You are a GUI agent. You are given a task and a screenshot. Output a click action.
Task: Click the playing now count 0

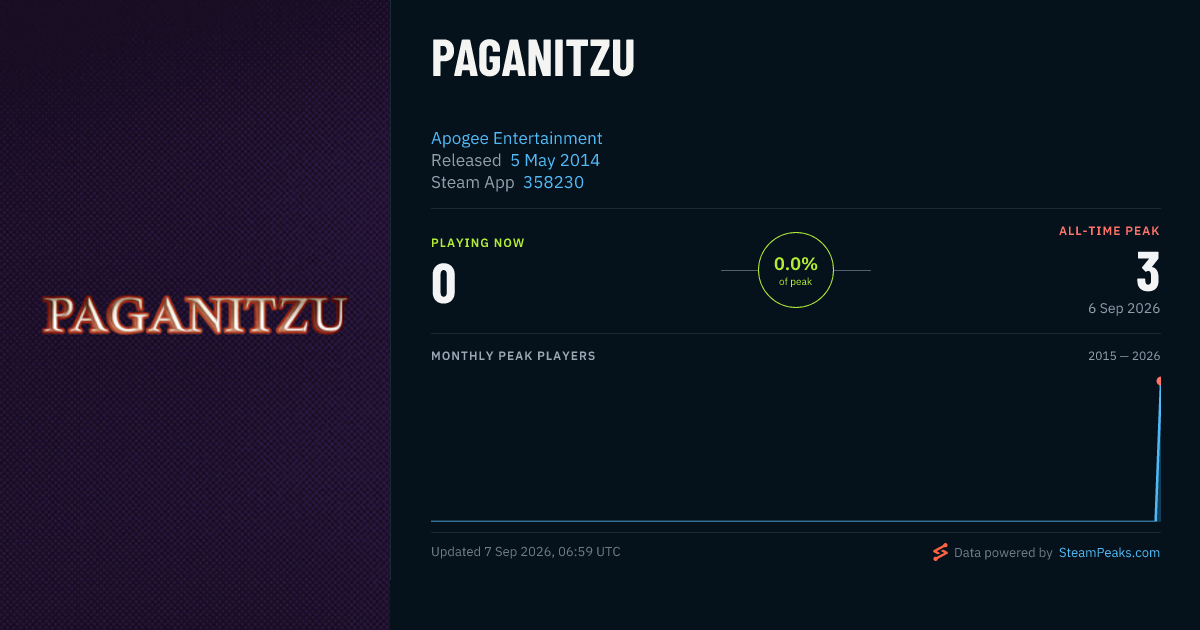[x=444, y=284]
